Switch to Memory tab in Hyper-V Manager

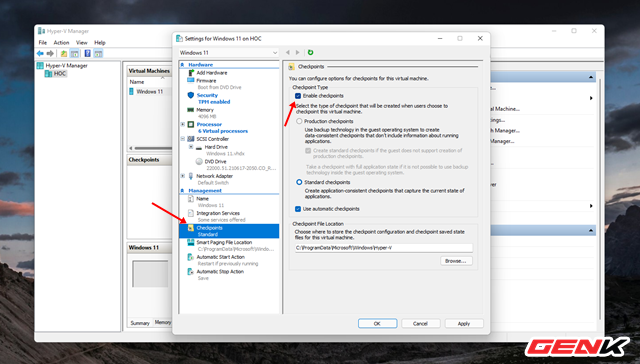click(163, 322)
